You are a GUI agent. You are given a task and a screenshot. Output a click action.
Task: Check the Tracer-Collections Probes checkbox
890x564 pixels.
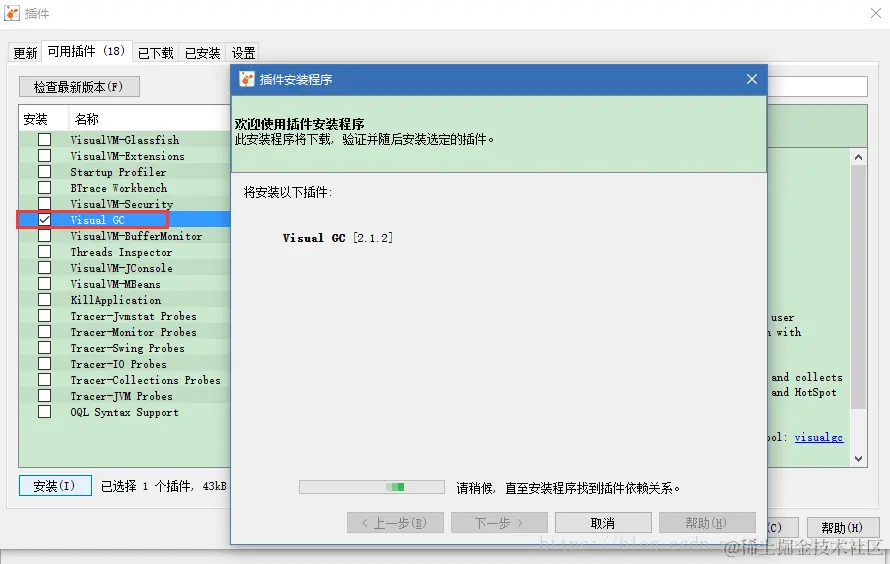[x=44, y=379]
